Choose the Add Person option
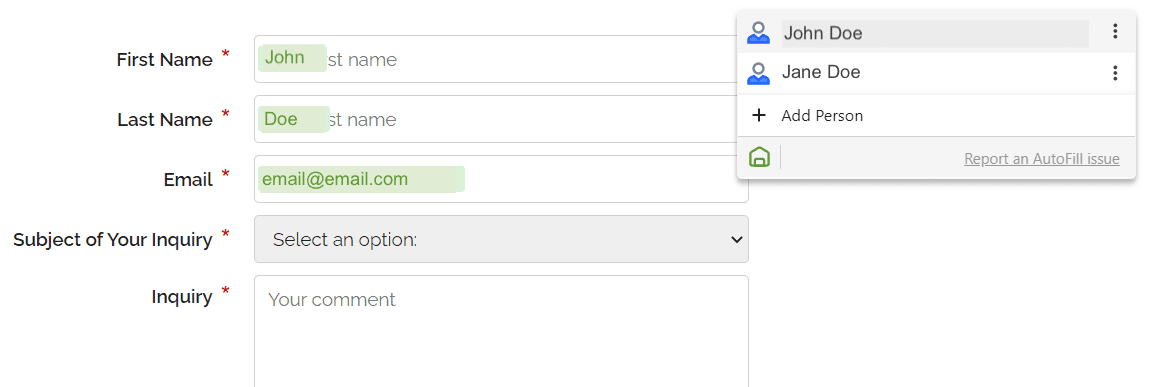This screenshot has width=1156, height=387. pos(936,116)
